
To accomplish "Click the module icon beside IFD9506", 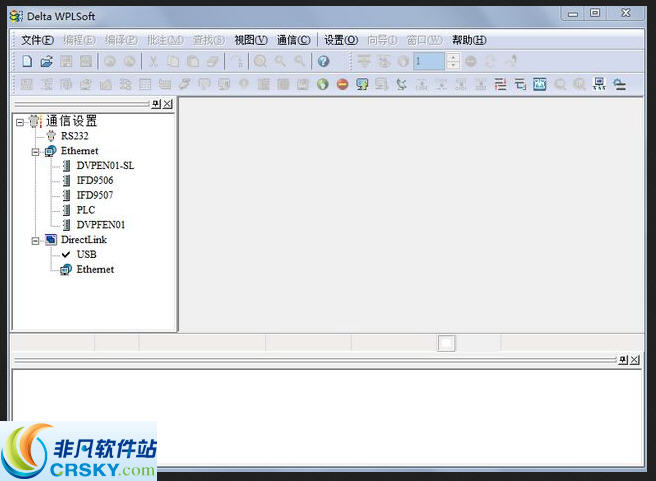I will pos(66,180).
